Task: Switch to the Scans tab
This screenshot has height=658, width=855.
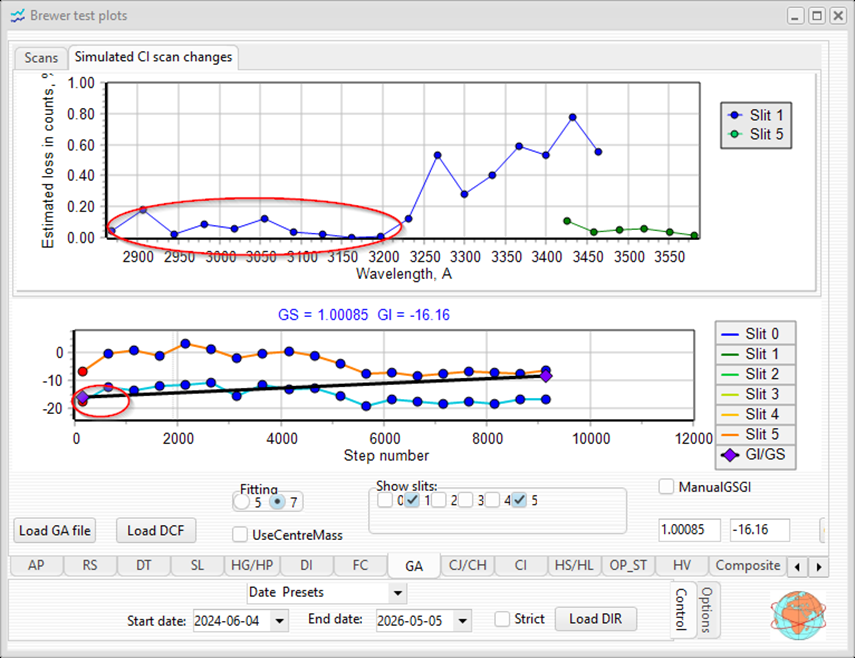Action: click(41, 58)
